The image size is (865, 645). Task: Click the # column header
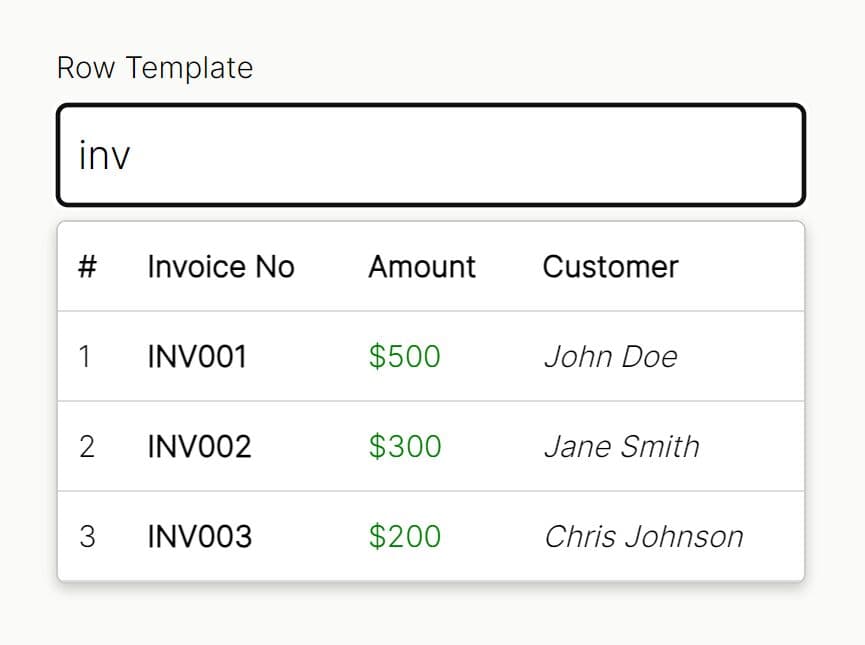pos(87,267)
